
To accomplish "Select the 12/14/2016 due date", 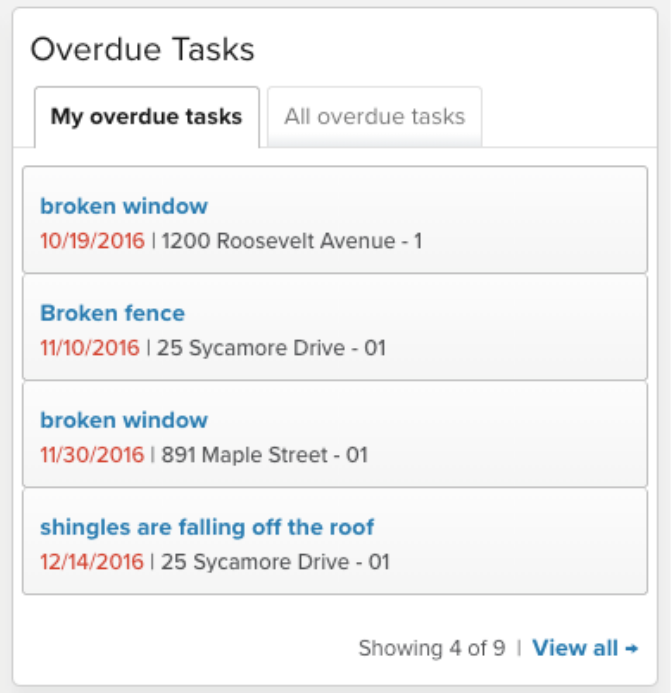I will pos(92,562).
